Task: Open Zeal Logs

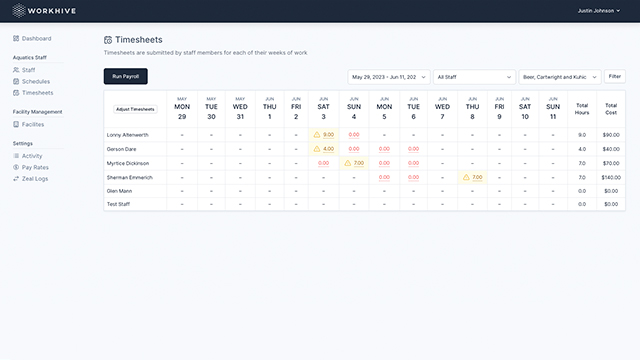Action: tap(35, 178)
